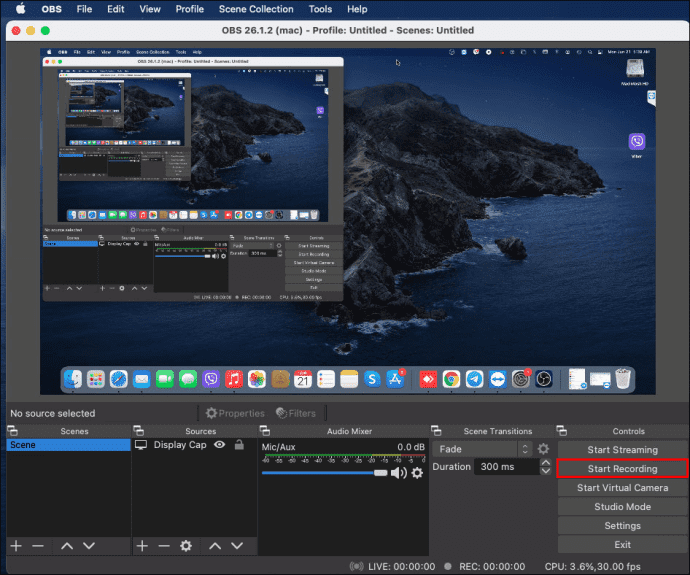
Task: Add a new scene with the plus icon
Action: pyautogui.click(x=16, y=546)
